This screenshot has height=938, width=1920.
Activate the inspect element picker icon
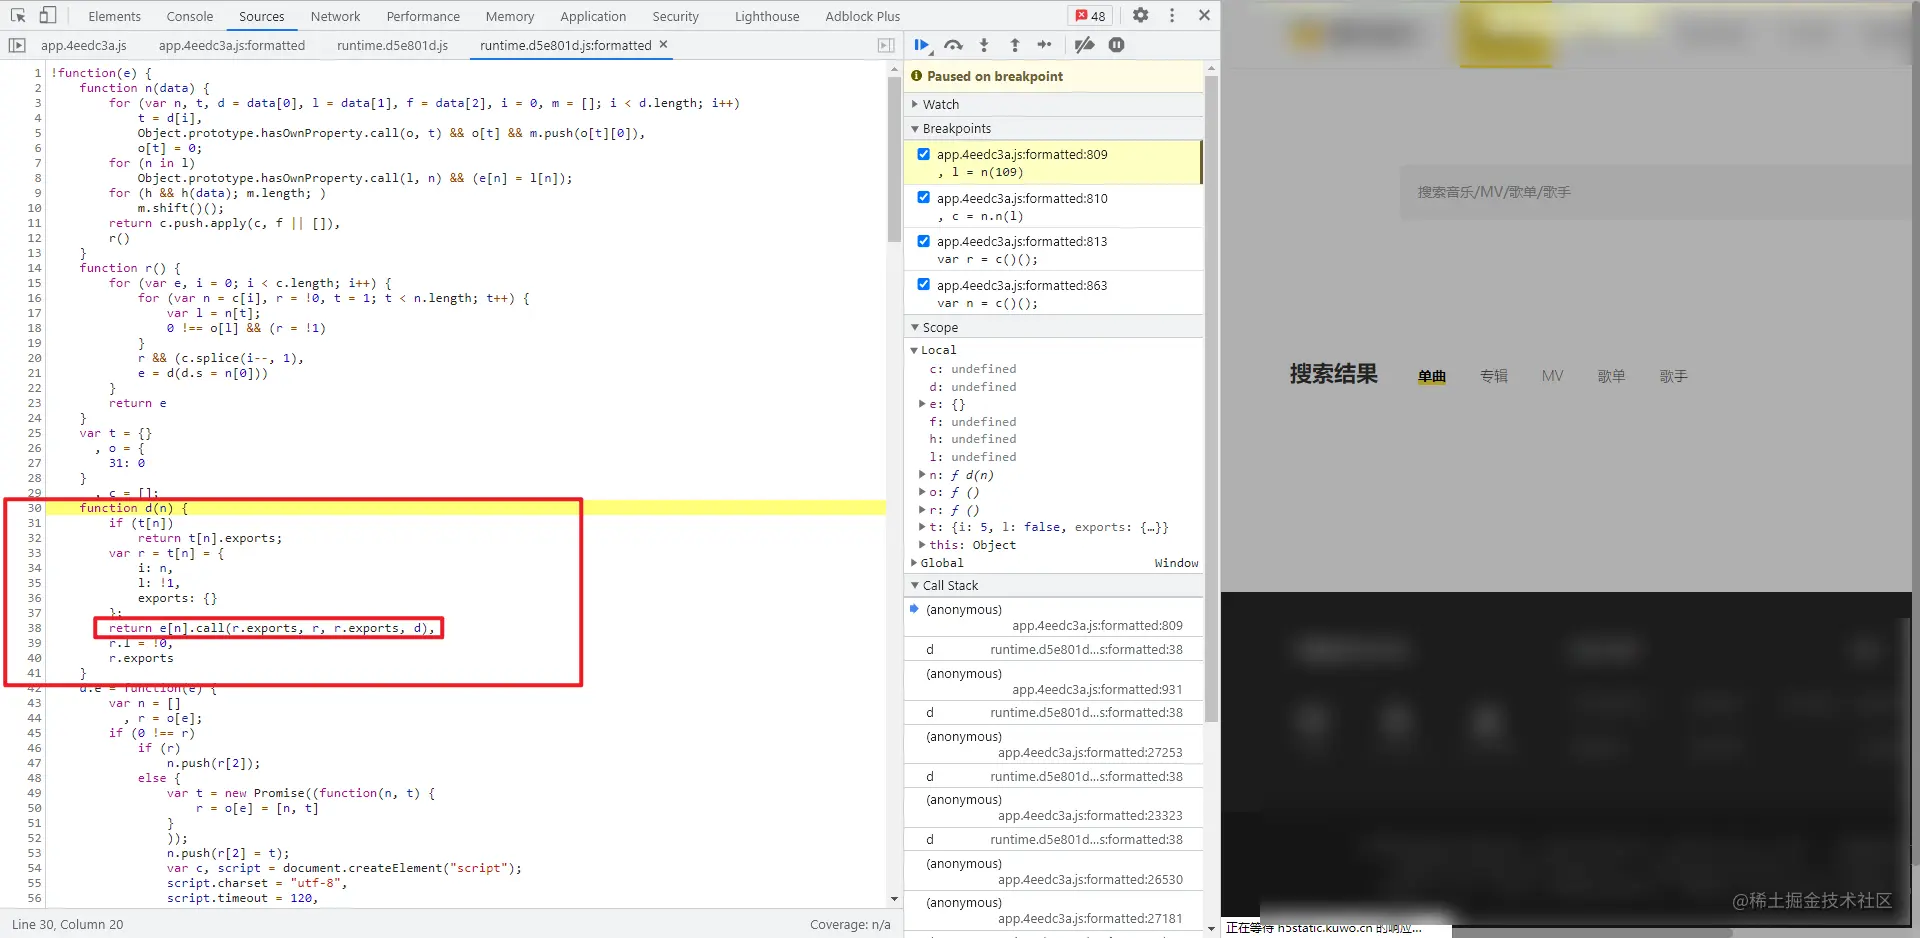[x=18, y=16]
